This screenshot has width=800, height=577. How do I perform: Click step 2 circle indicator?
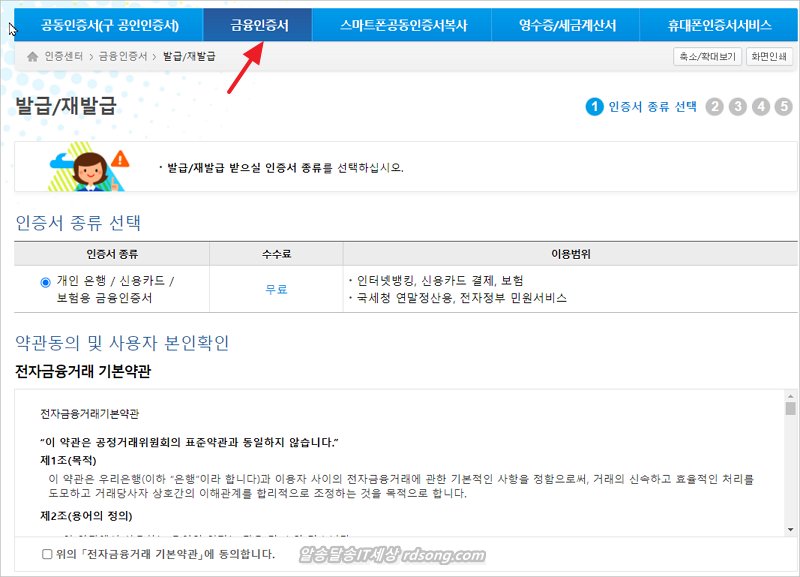tap(715, 107)
